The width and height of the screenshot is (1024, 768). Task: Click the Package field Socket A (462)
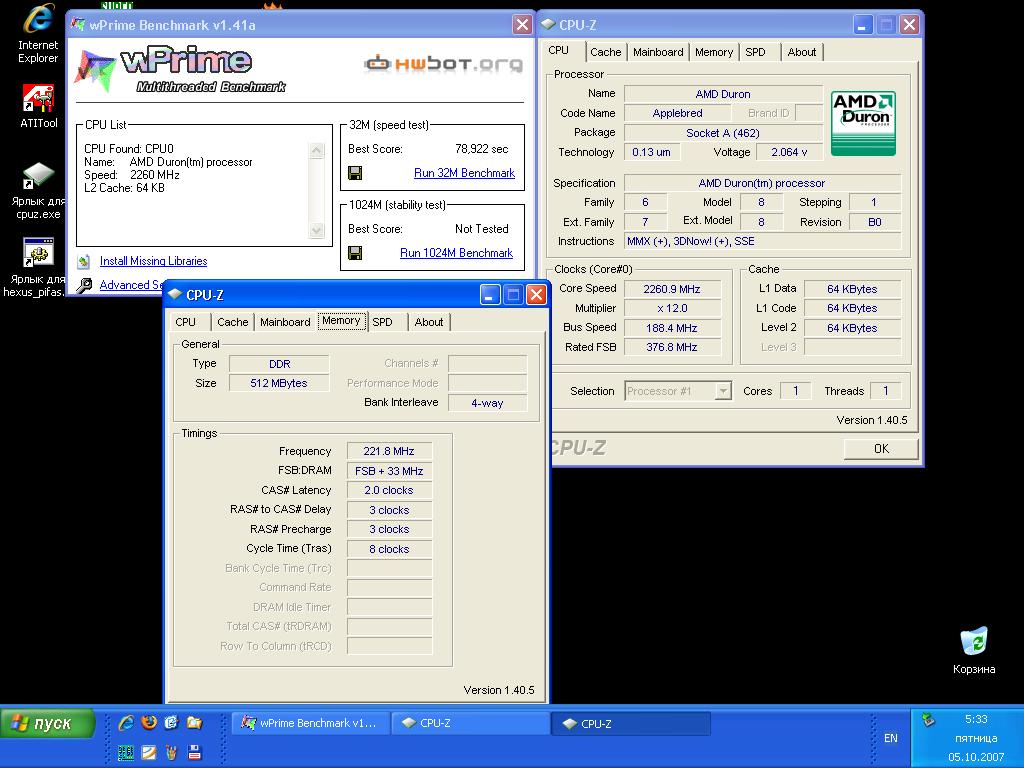[723, 133]
